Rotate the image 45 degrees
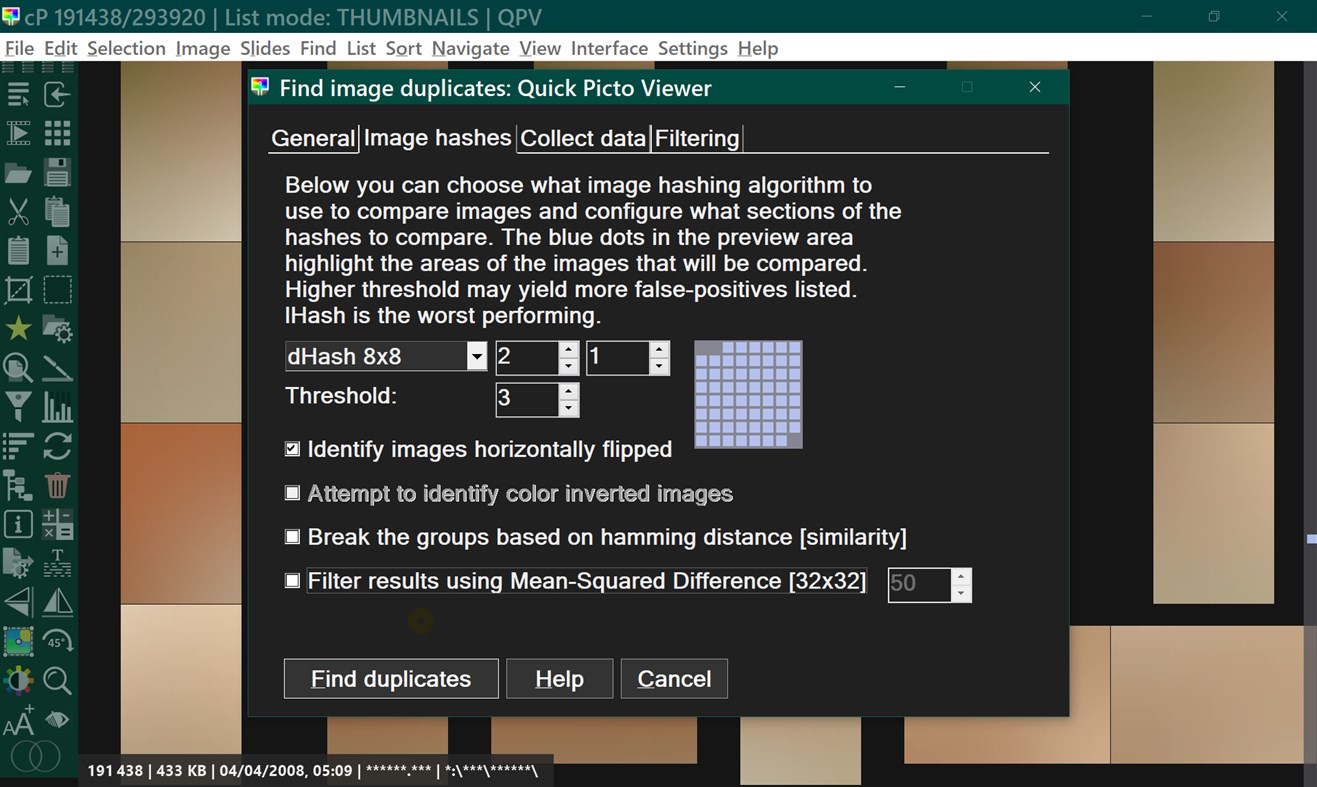The height and width of the screenshot is (787, 1317). click(57, 640)
